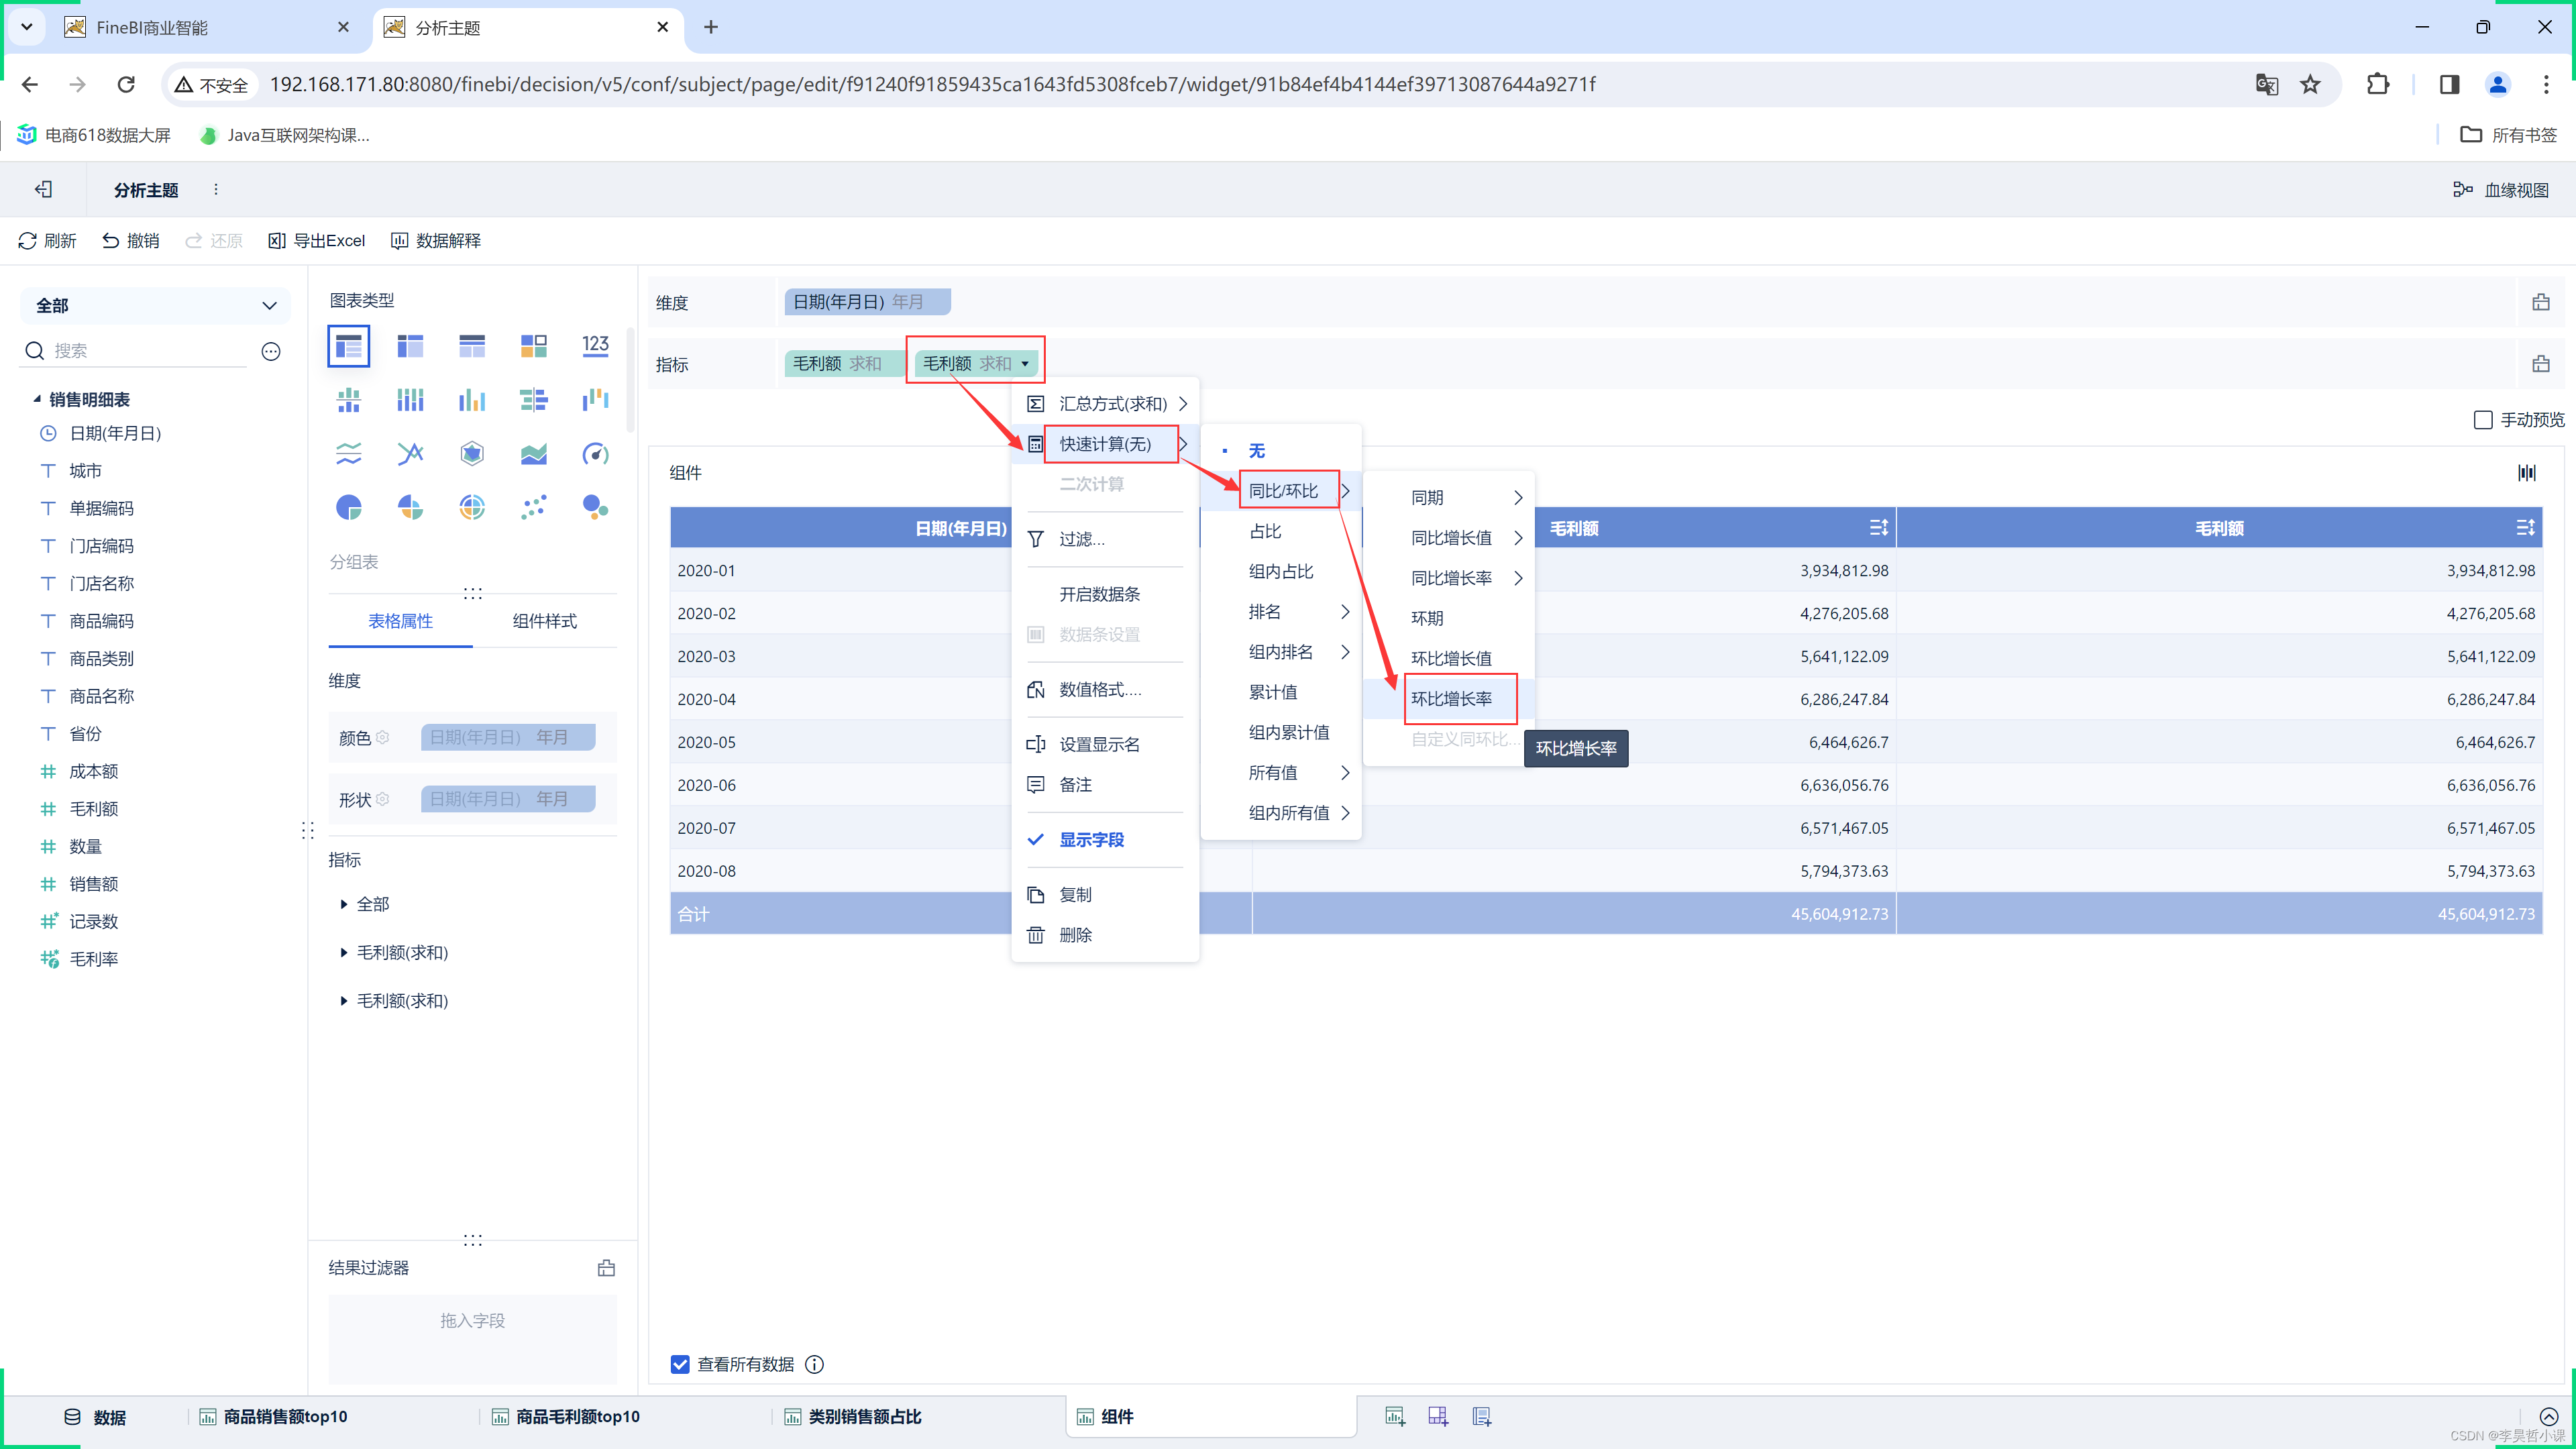This screenshot has height=1449, width=2576.
Task: Choose 环比增长率 from the submenu
Action: [1448, 699]
